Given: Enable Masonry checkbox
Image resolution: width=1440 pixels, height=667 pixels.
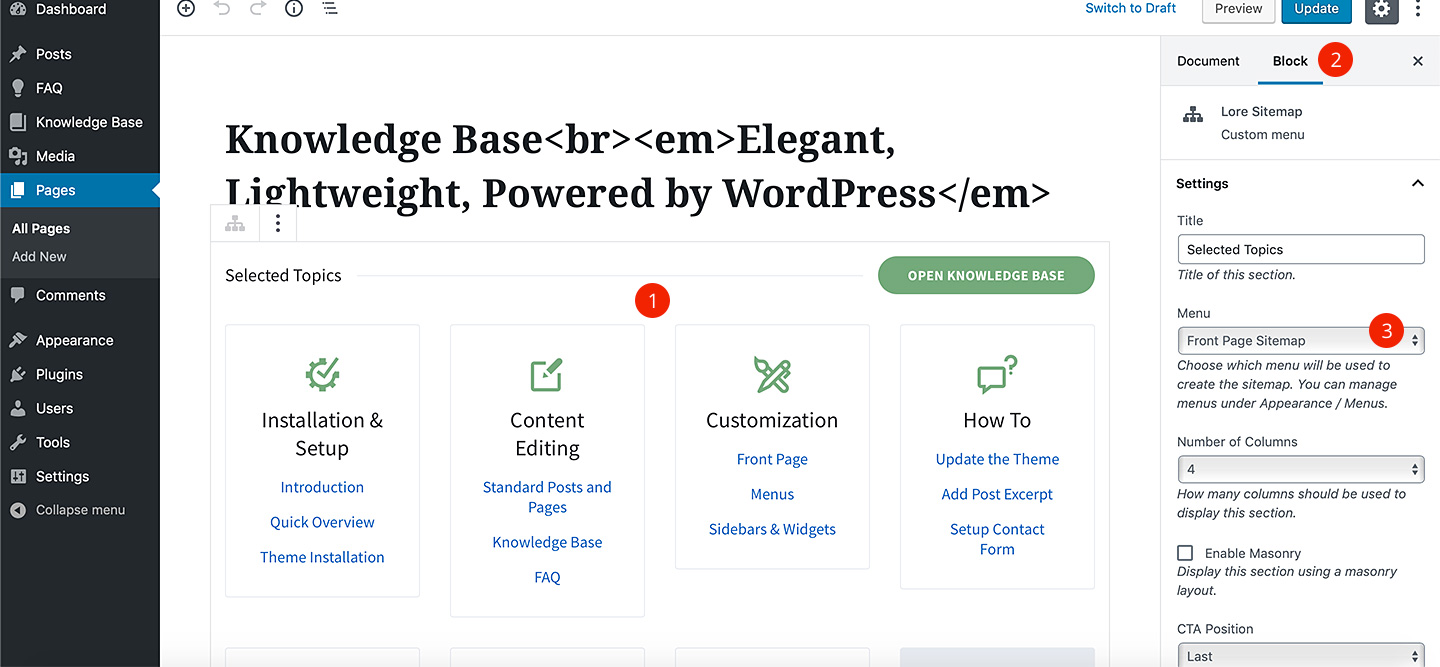Looking at the screenshot, I should [1185, 553].
